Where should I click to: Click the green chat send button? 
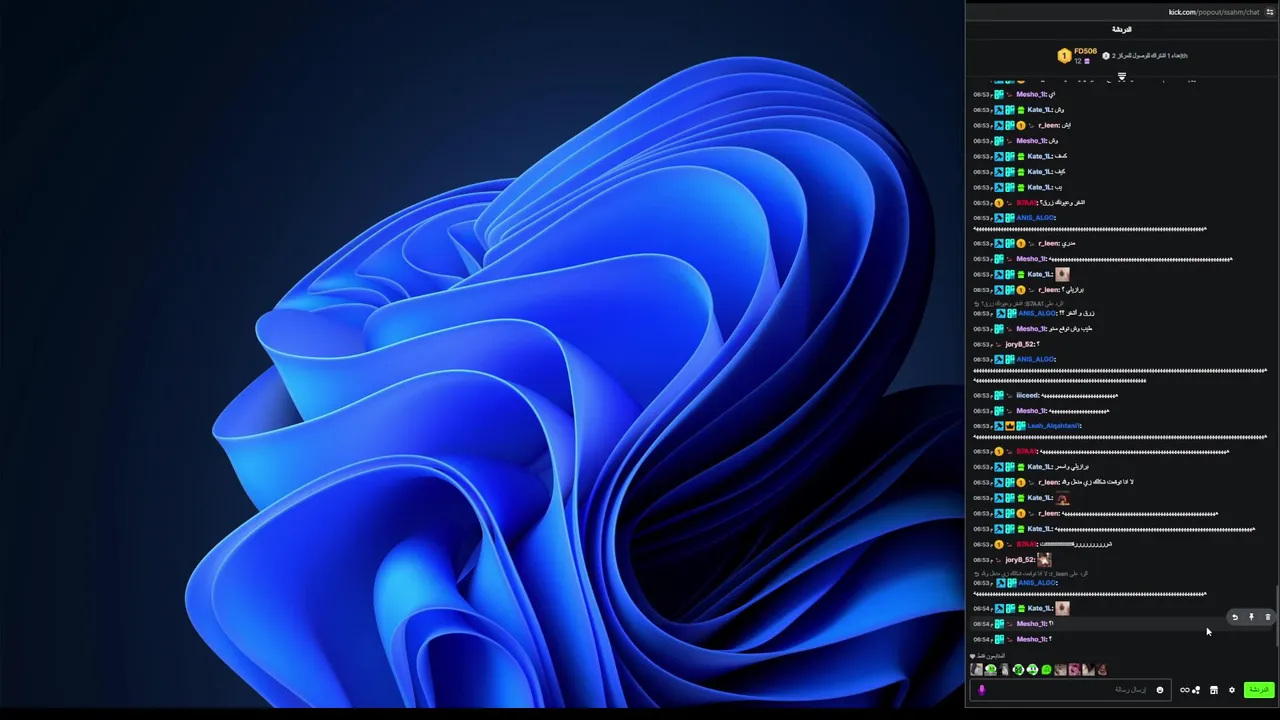click(x=1259, y=690)
